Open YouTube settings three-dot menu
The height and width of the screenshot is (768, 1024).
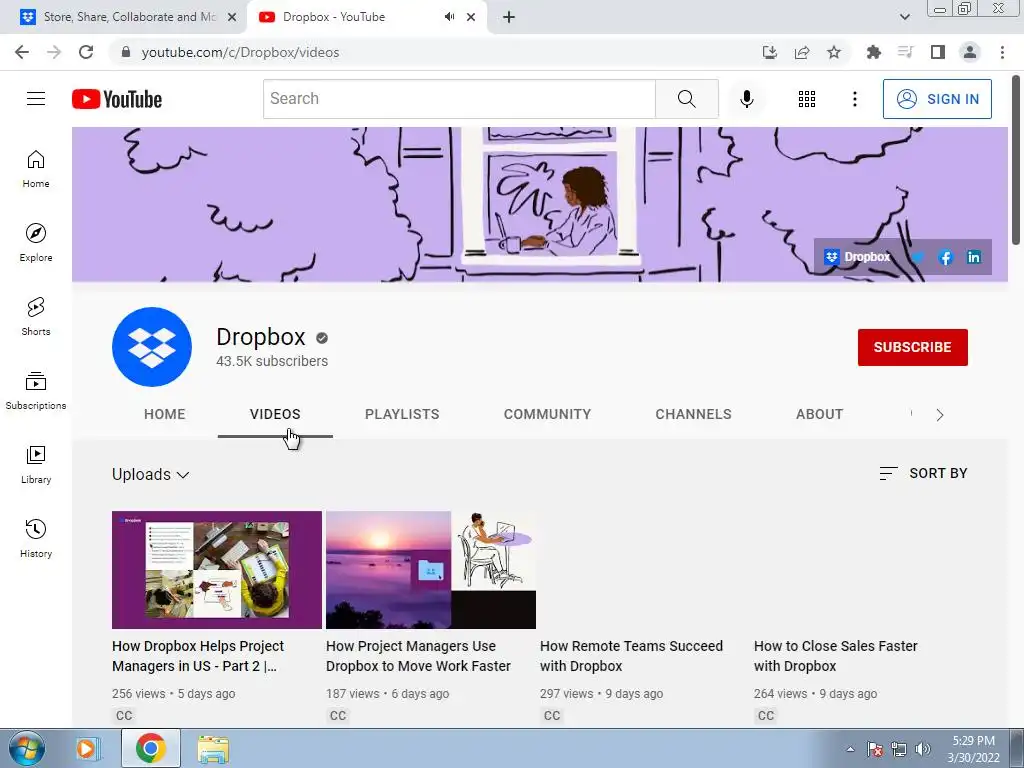(854, 99)
